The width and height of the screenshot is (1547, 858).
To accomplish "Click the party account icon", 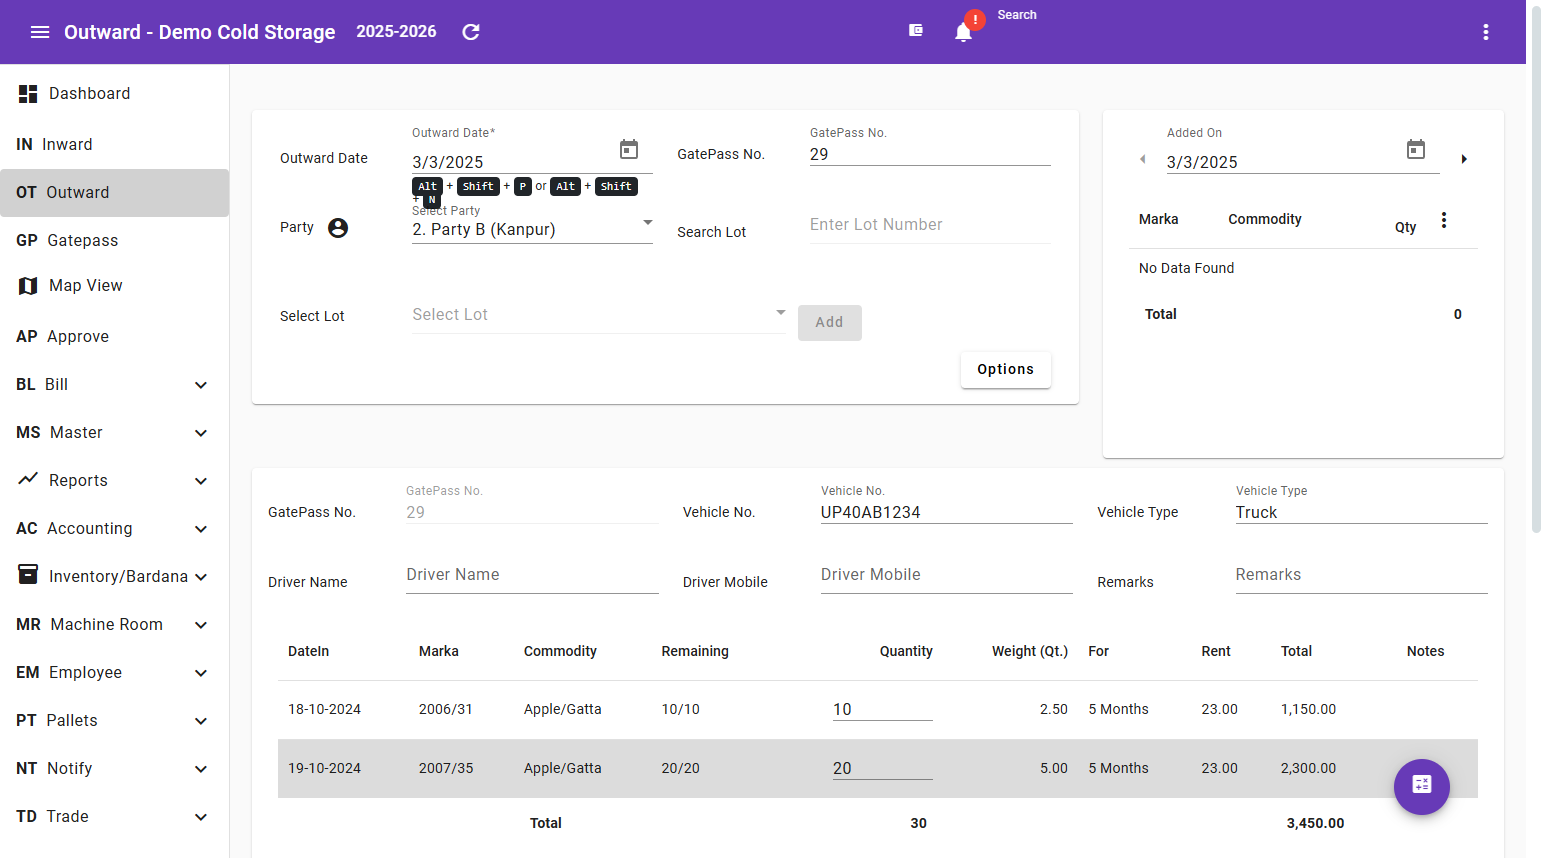I will (338, 228).
